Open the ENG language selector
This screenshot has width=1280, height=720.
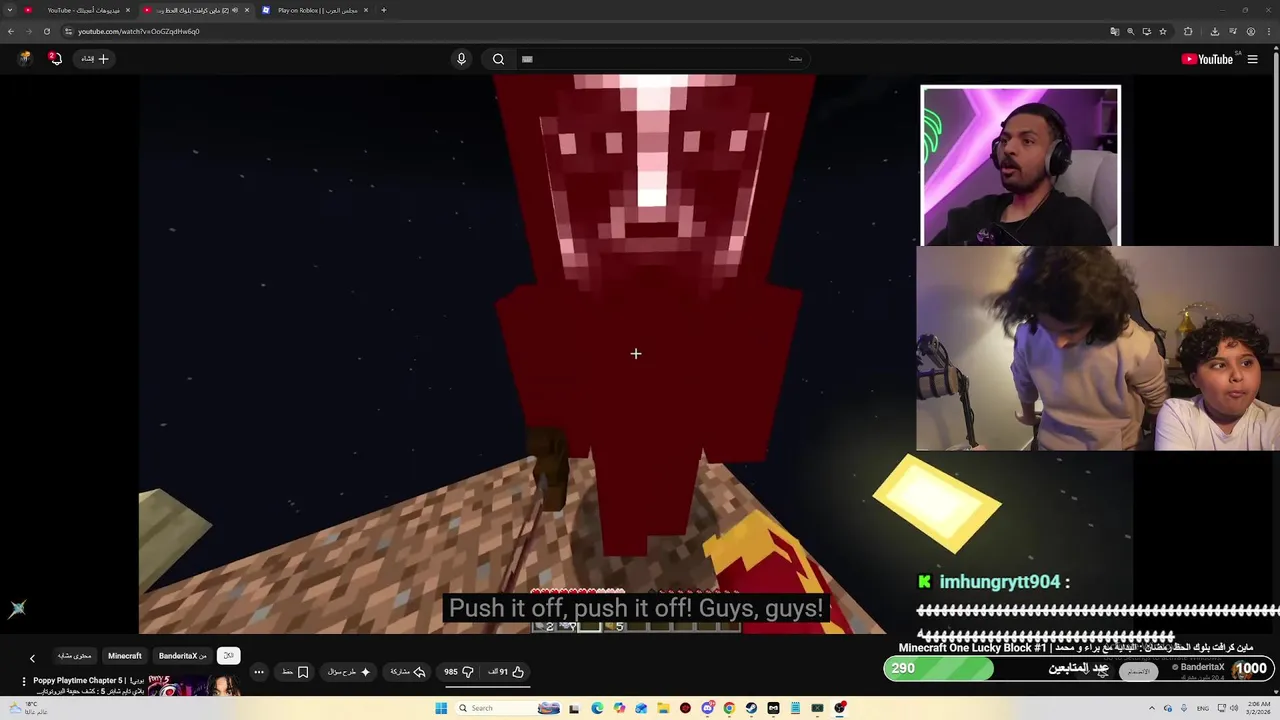tap(1203, 708)
